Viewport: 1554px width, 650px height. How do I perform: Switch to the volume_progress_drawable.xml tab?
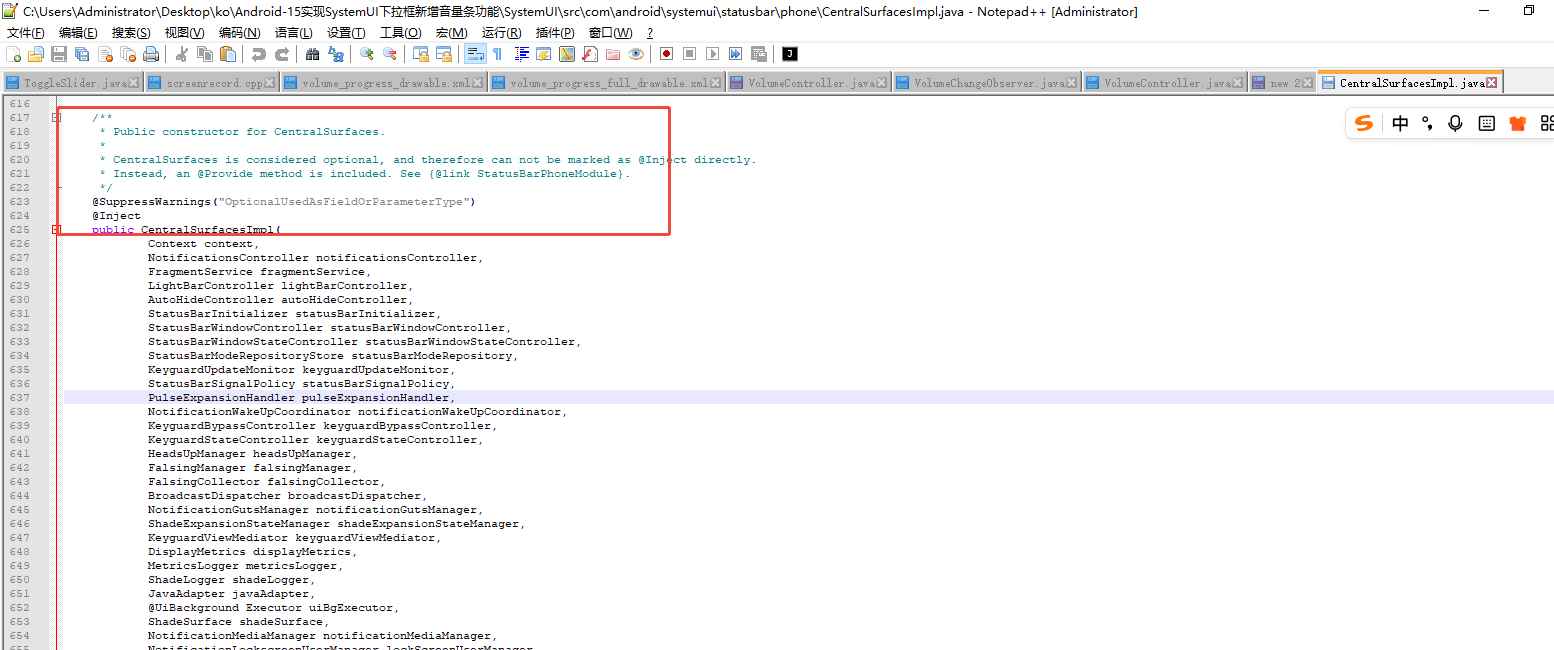pyautogui.click(x=383, y=83)
